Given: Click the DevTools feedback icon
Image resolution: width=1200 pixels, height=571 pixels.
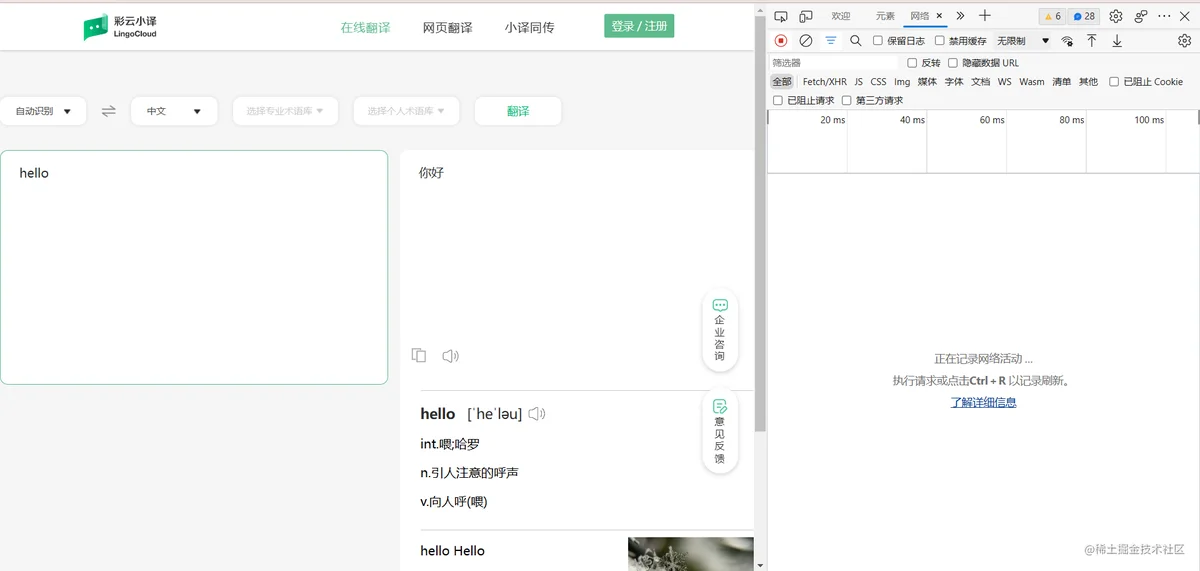Looking at the screenshot, I should (1141, 16).
